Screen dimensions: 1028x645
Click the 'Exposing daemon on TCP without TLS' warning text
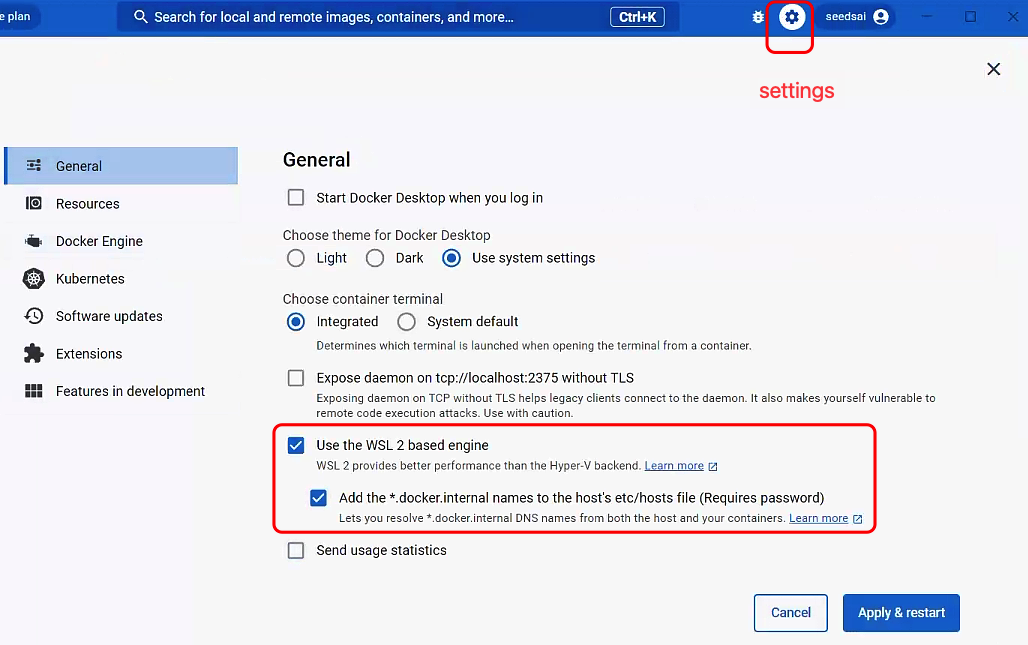[x=626, y=406]
